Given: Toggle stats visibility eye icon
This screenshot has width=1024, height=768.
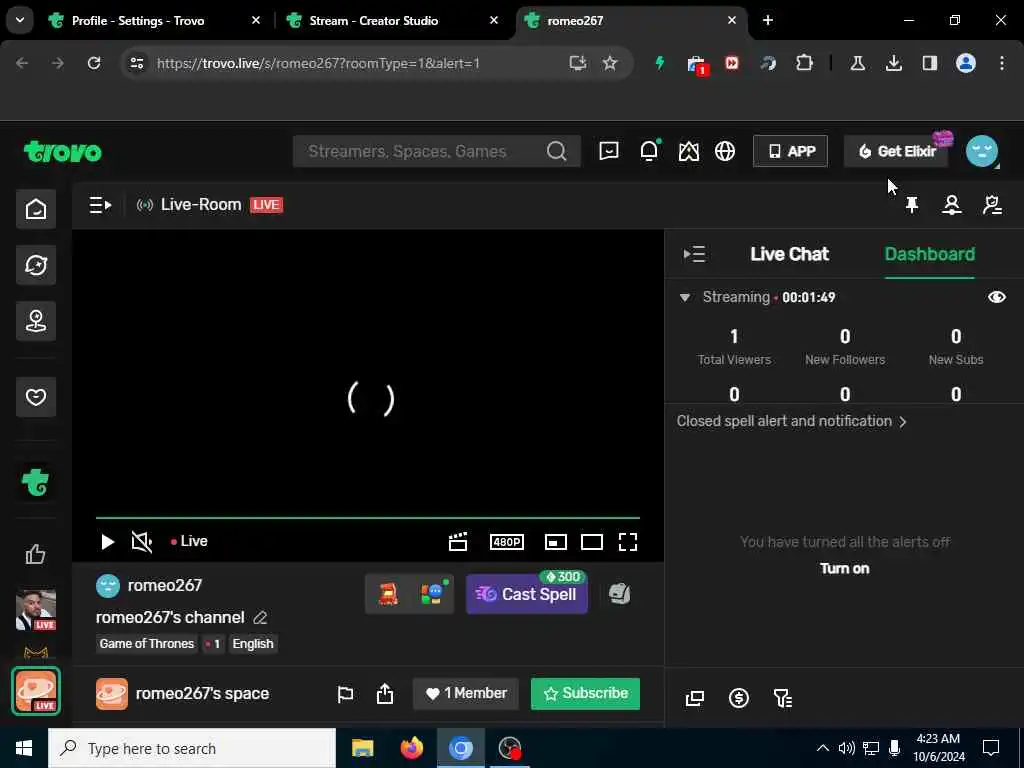Looking at the screenshot, I should click(997, 297).
